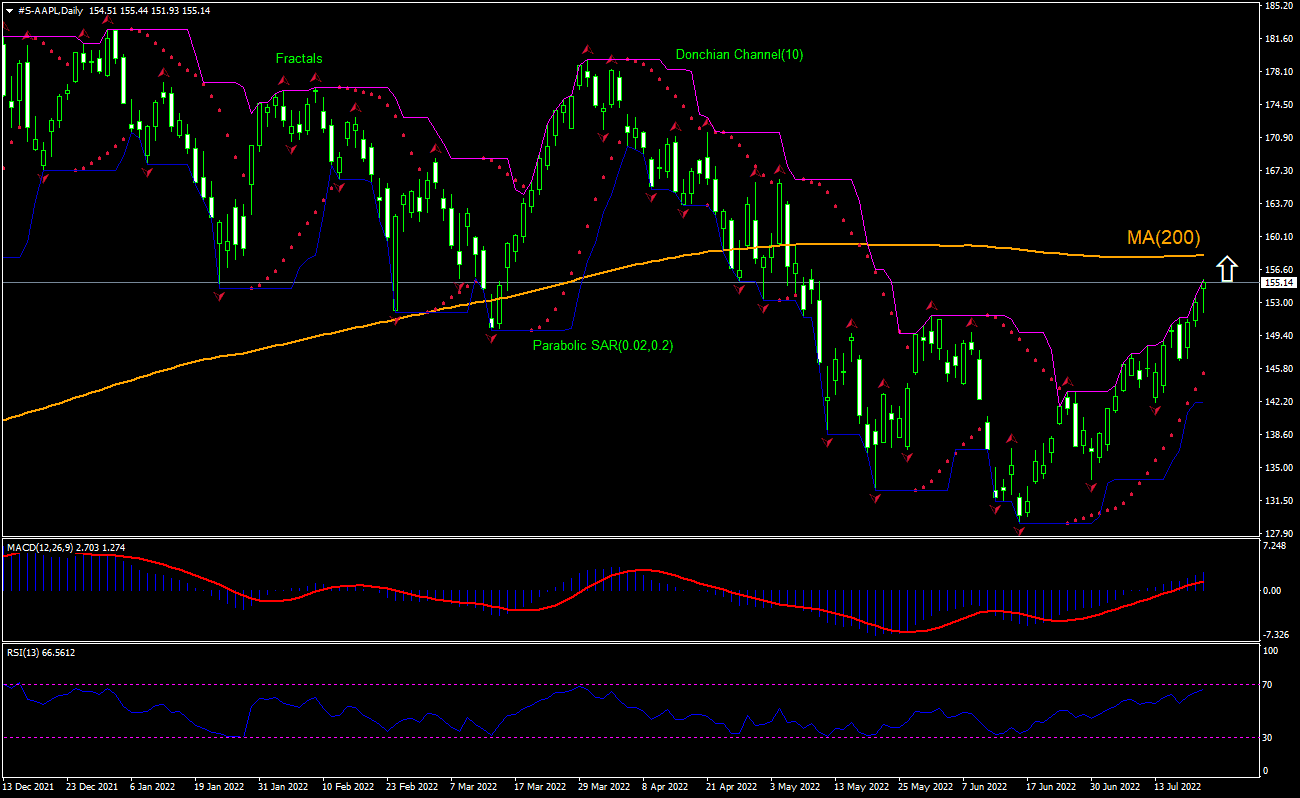The height and width of the screenshot is (798, 1300).
Task: Click the MACD 0.00 axis label
Action: 1272,590
